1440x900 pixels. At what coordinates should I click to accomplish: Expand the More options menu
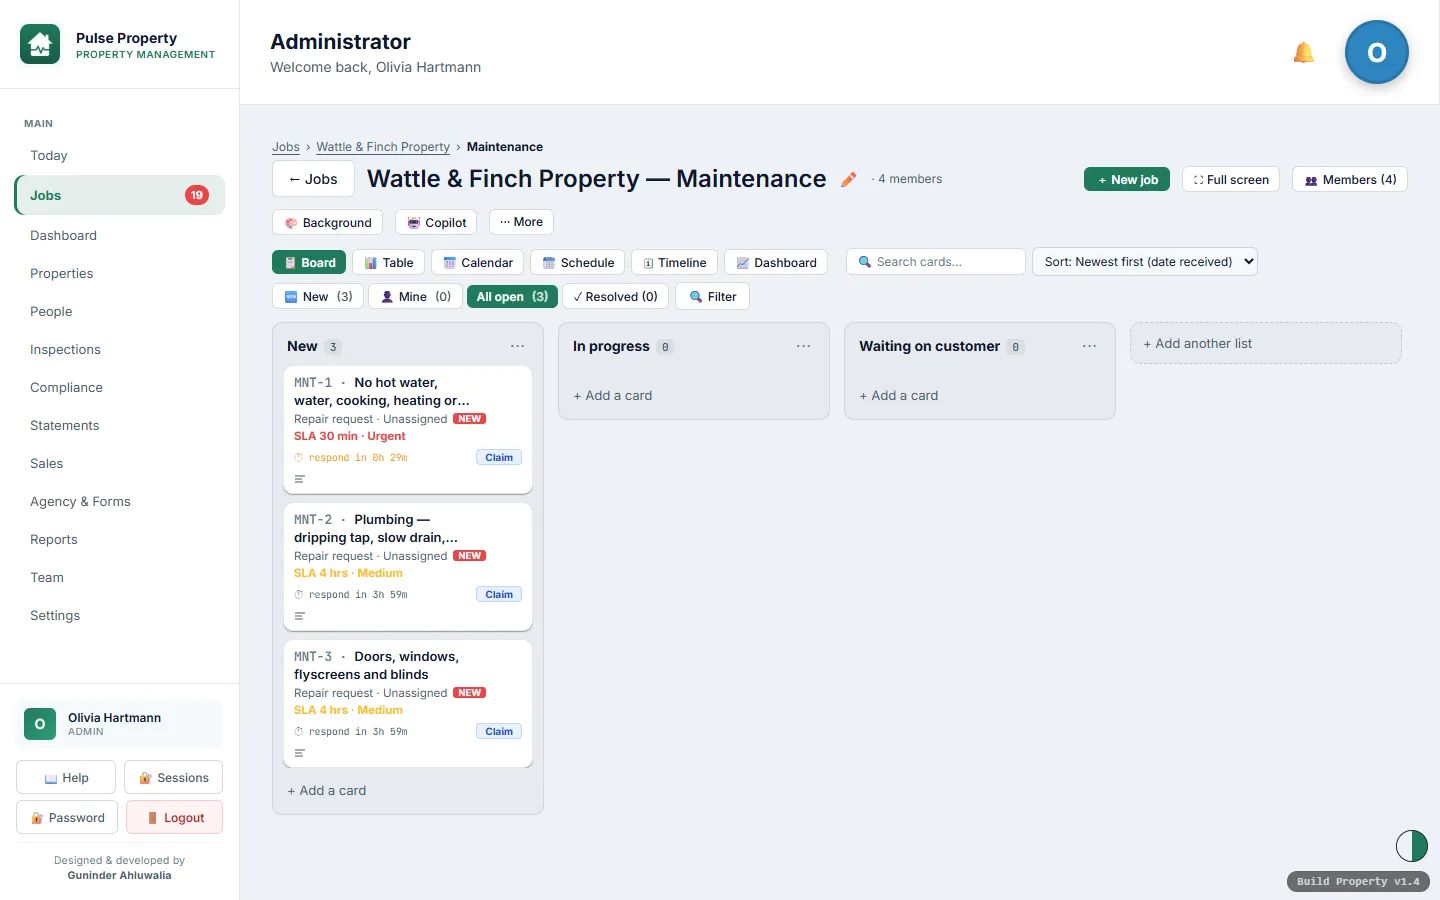[x=521, y=222]
